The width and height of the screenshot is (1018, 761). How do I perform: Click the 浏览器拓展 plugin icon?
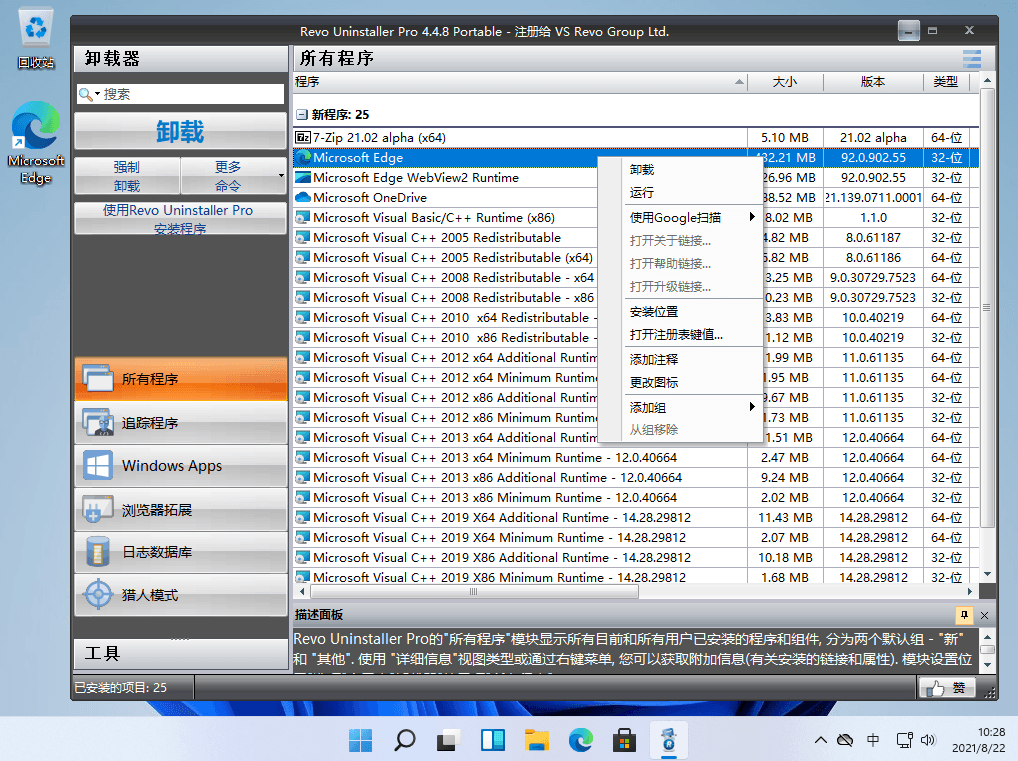pos(98,510)
